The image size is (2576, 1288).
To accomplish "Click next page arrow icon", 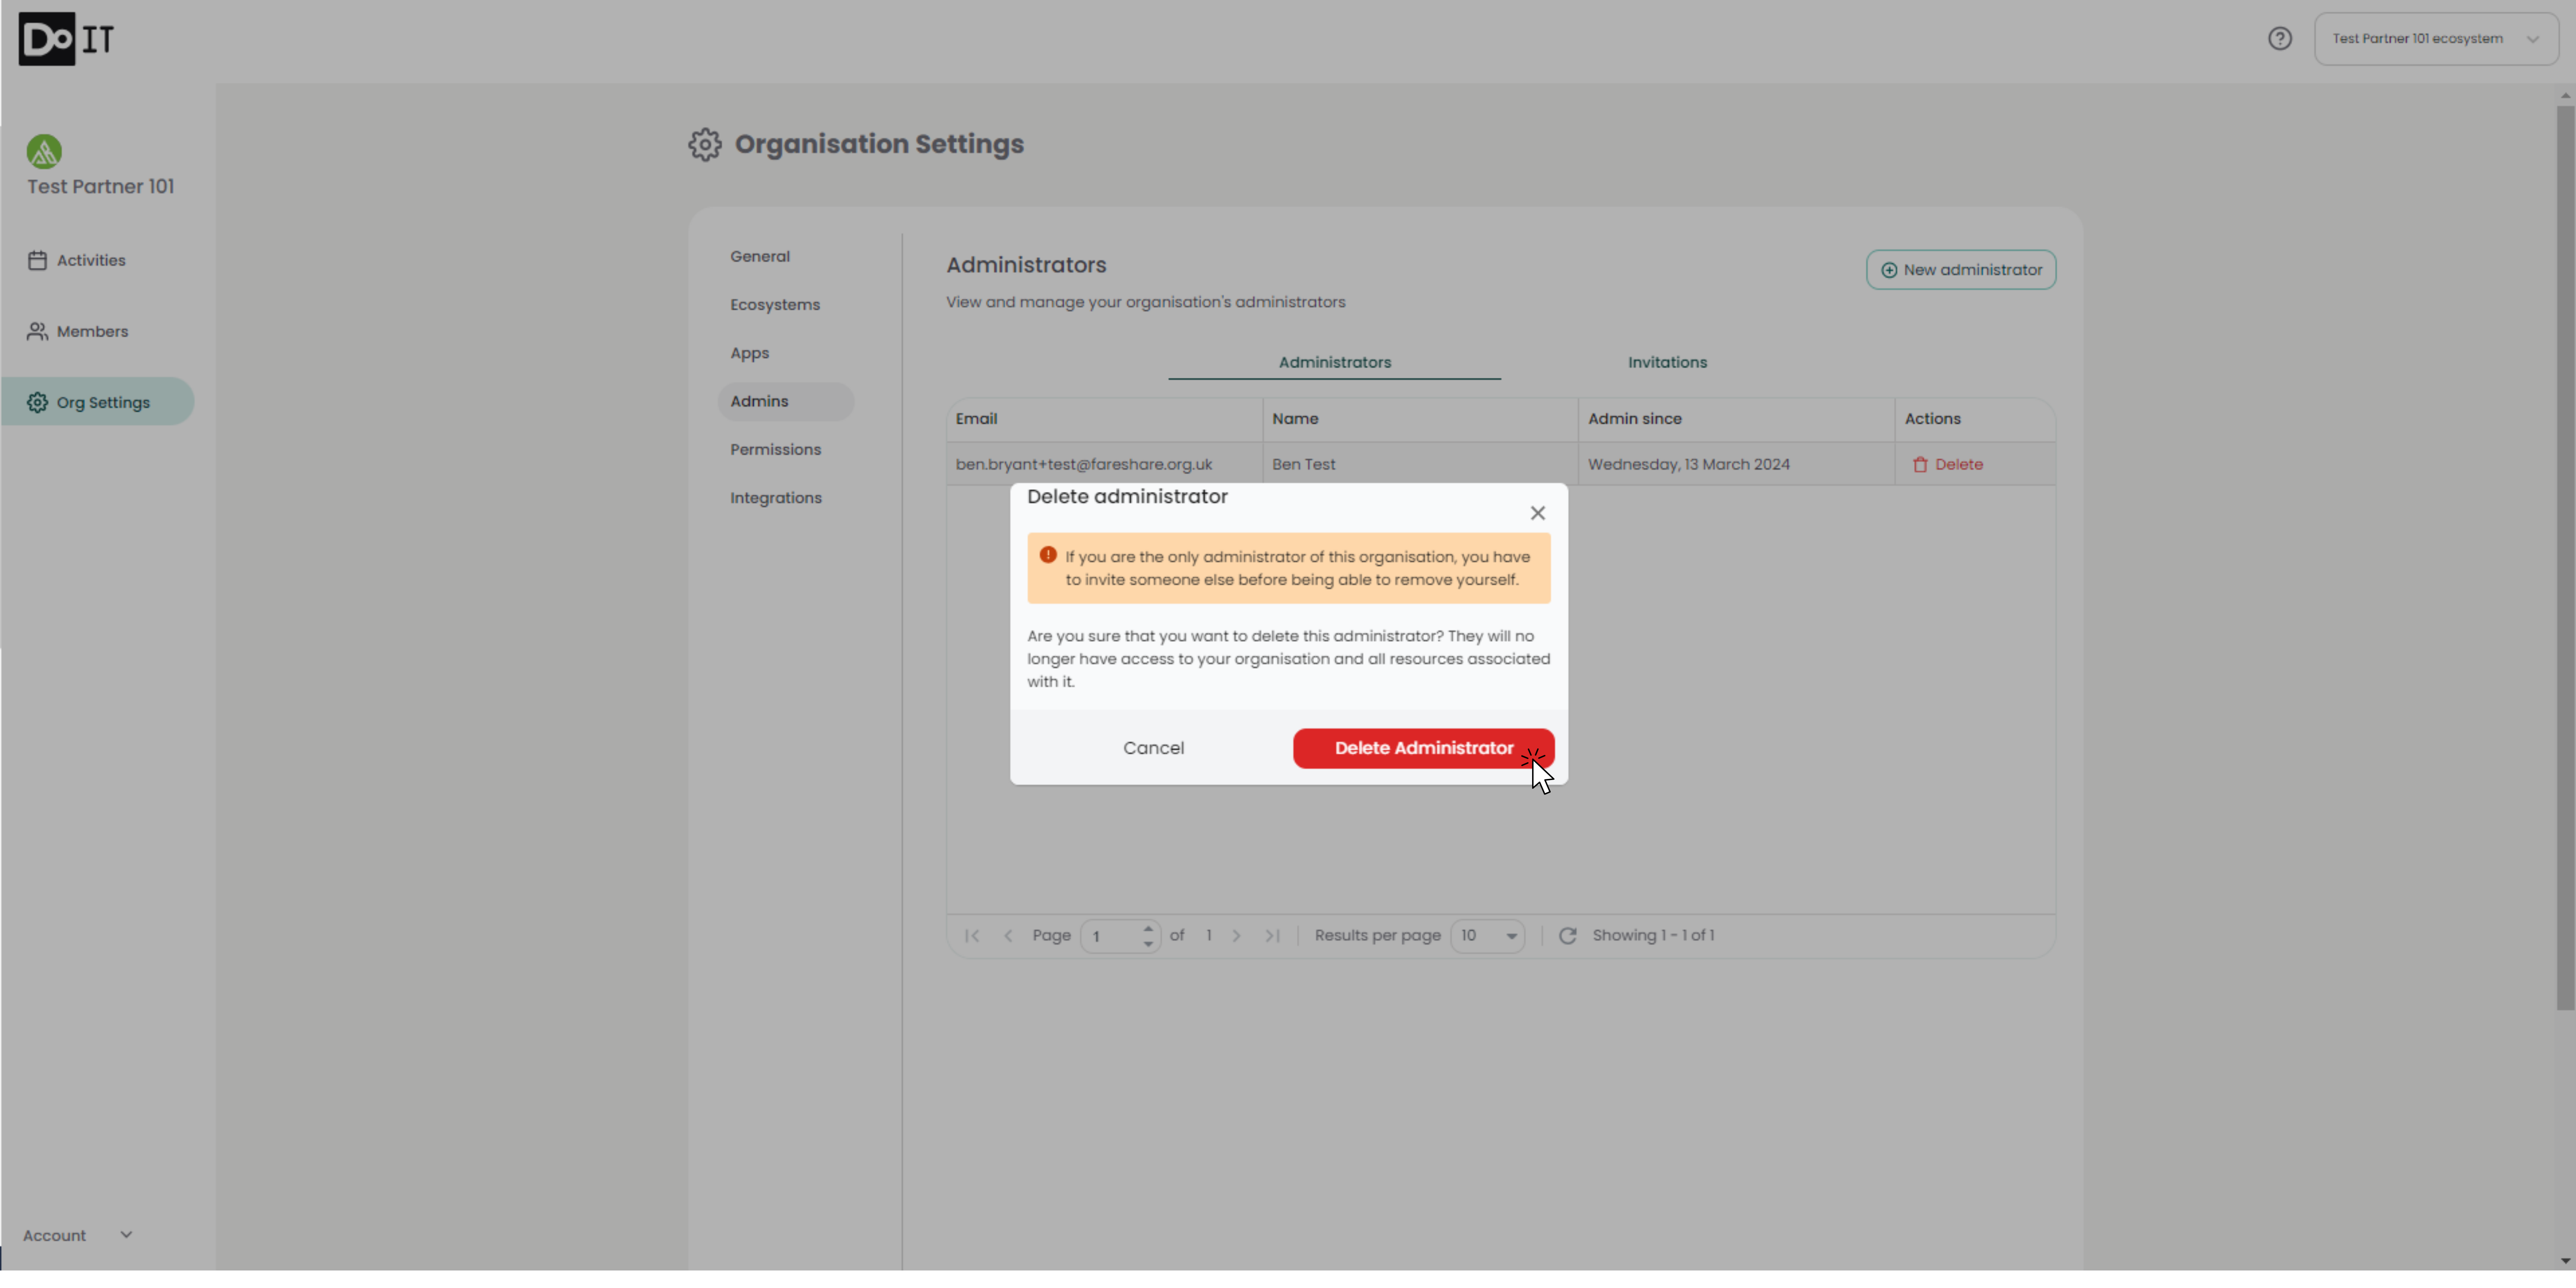I will (x=1237, y=936).
